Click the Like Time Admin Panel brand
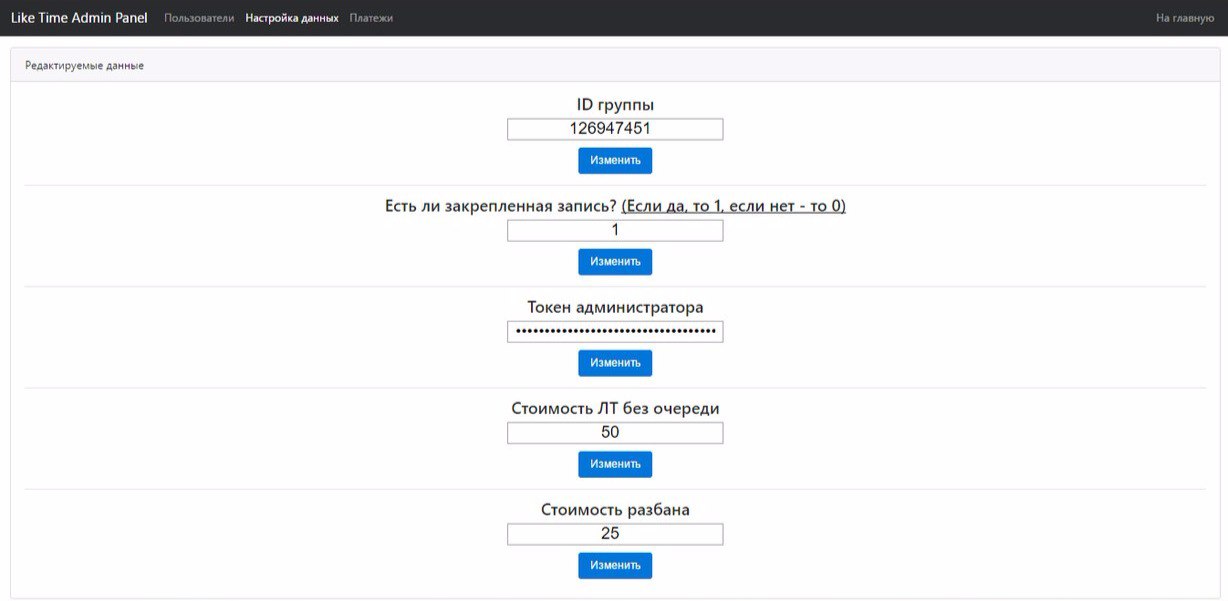 (79, 18)
